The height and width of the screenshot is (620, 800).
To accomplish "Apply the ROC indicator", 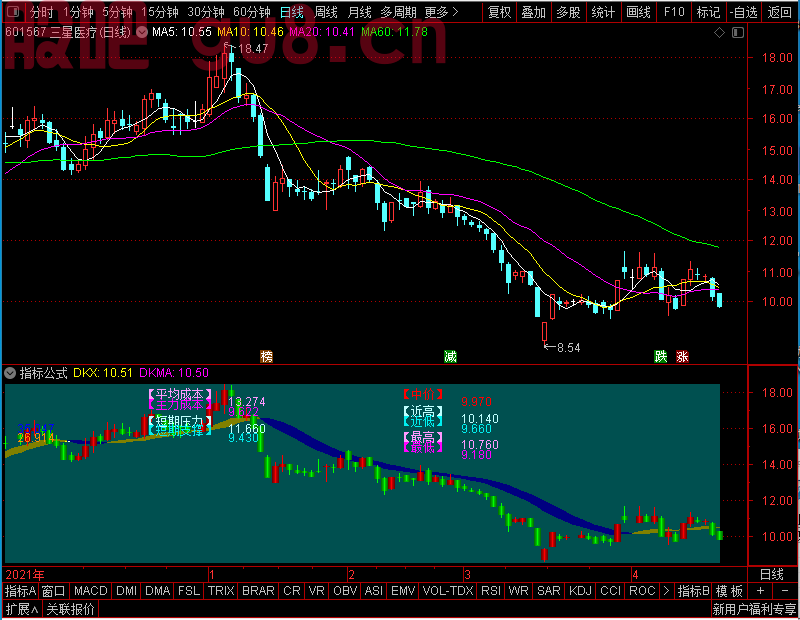I will (642, 590).
